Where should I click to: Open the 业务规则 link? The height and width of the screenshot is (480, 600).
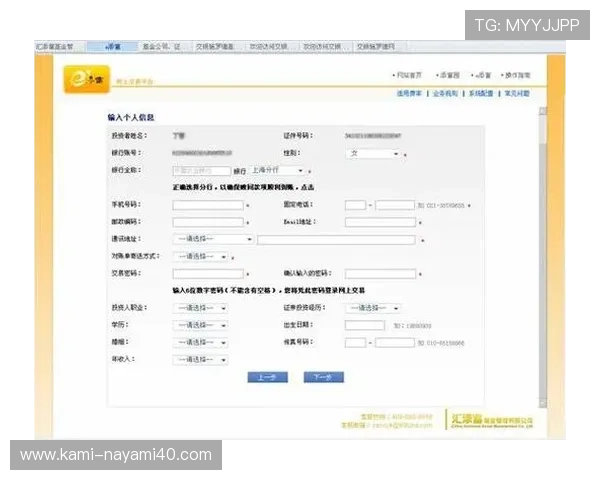[445, 93]
